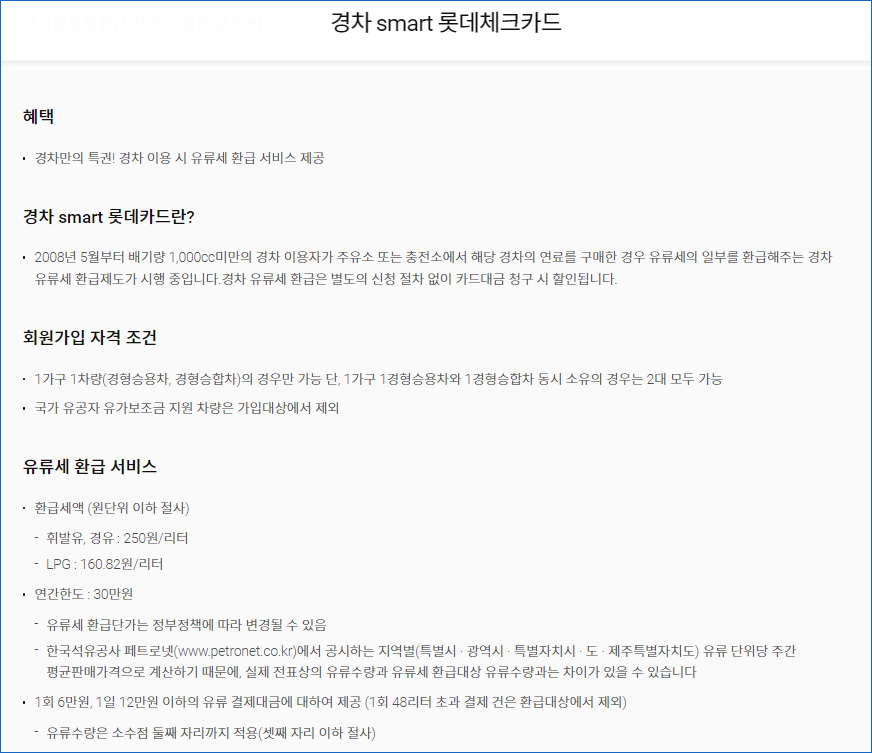Click the line '휘발유, 경유 : 250원/리터'
This screenshot has height=753, width=872.
[117, 538]
